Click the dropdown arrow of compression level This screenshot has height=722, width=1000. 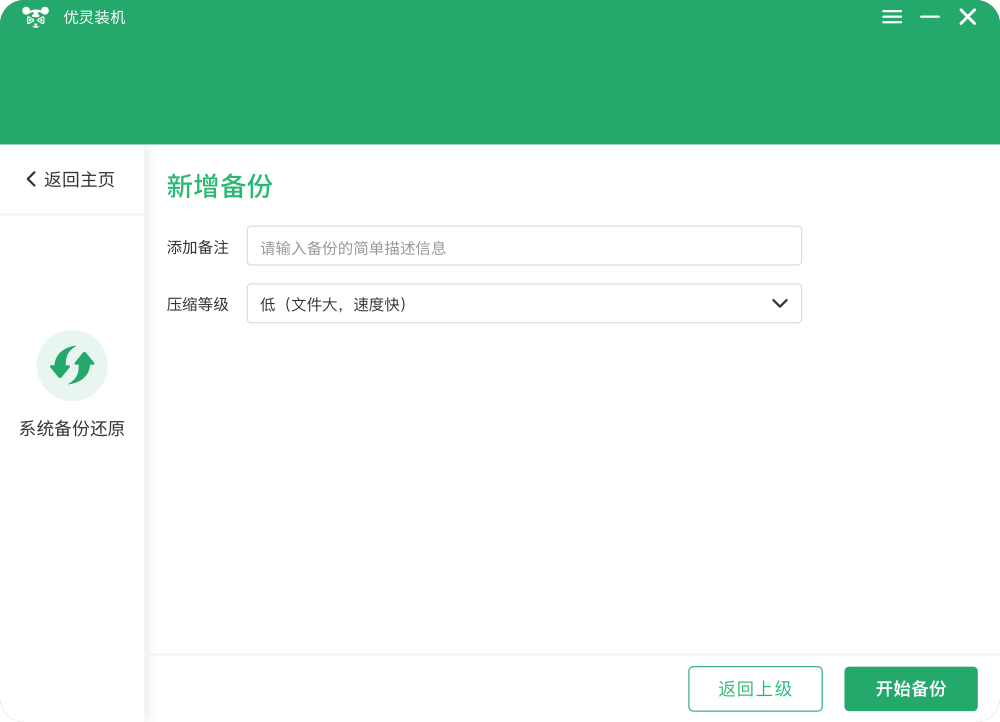pyautogui.click(x=780, y=304)
